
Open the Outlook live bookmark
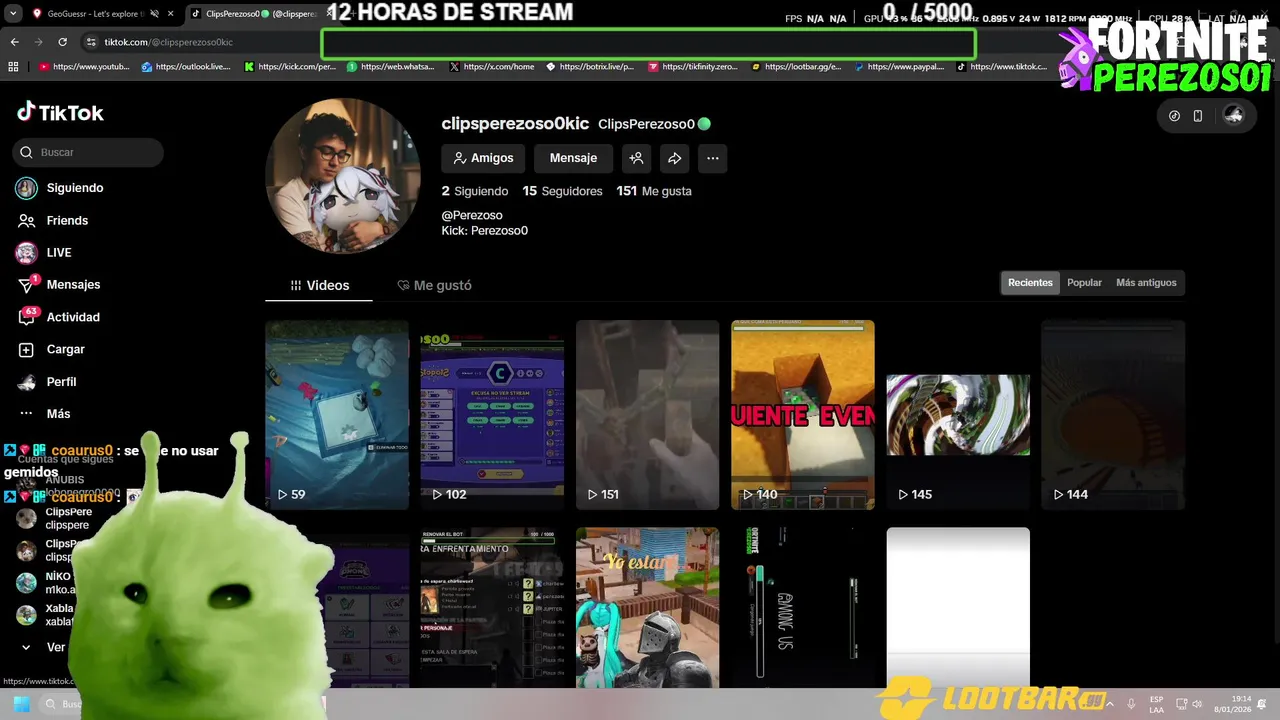[x=186, y=67]
